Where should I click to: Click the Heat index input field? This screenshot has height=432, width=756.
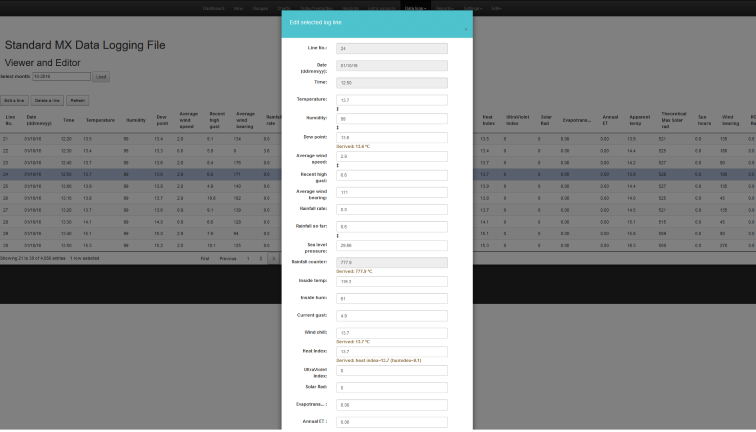tap(392, 351)
